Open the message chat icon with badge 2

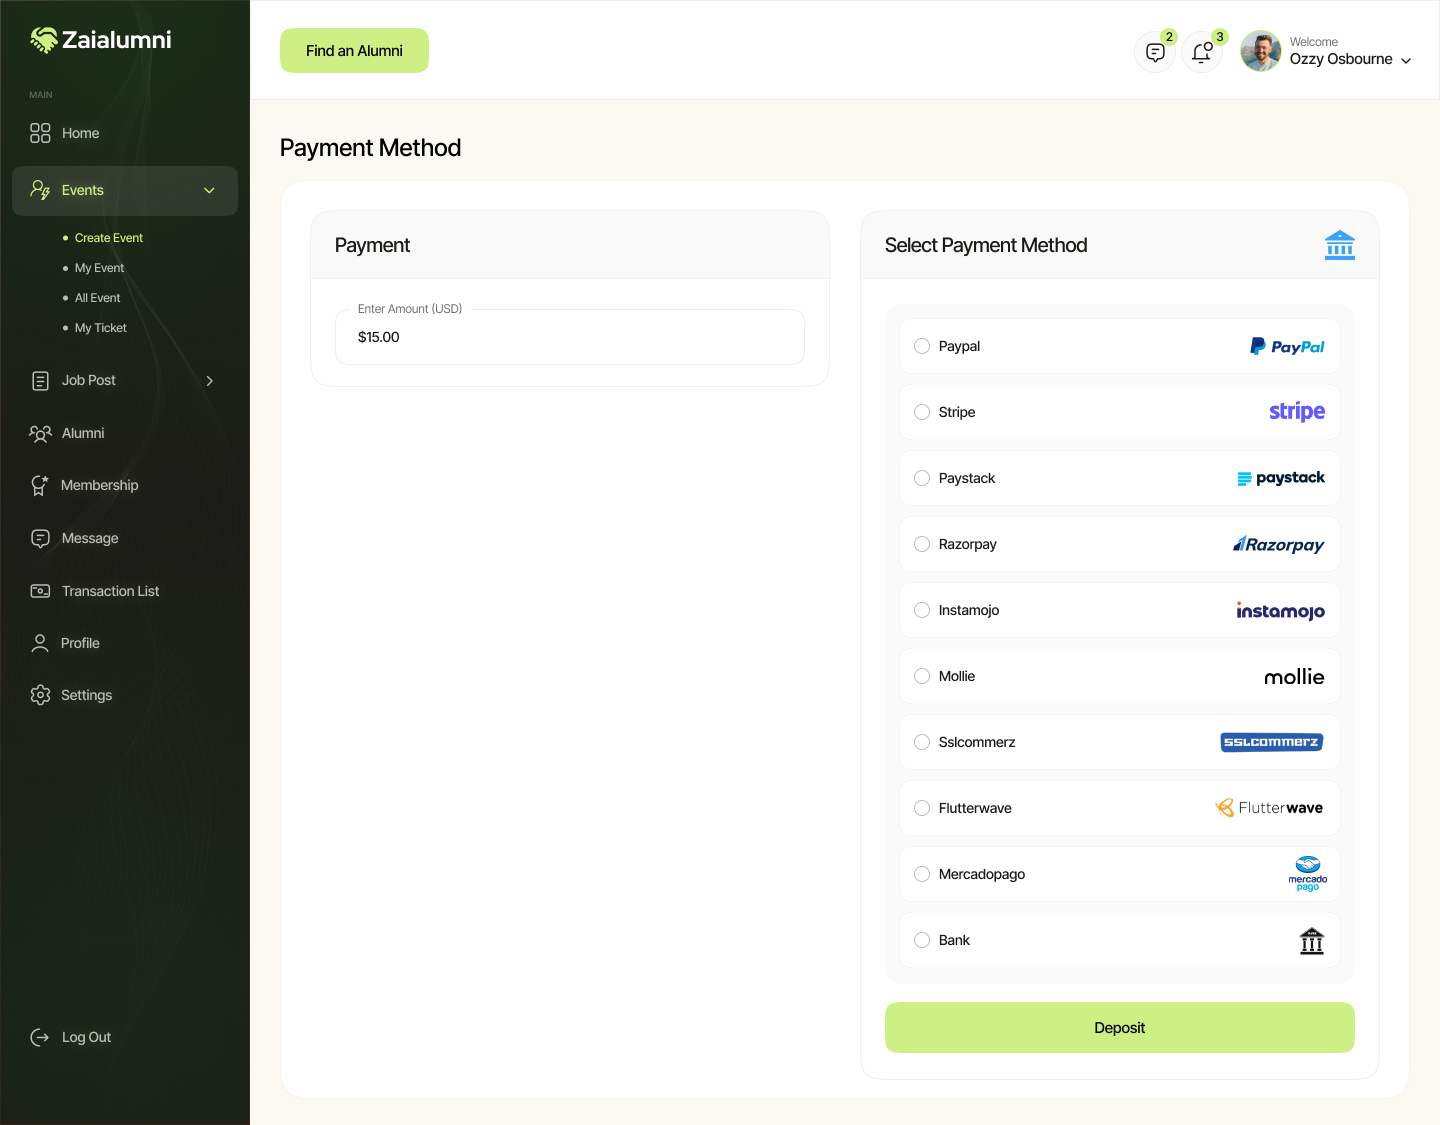point(1155,51)
